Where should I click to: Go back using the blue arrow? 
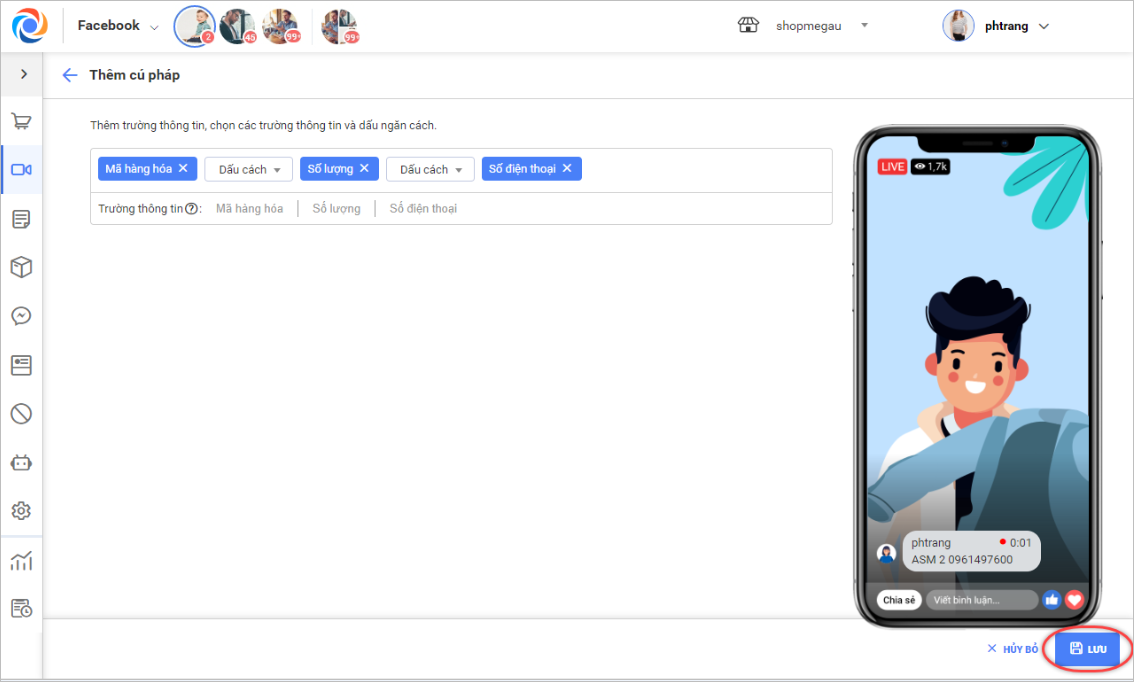pos(69,75)
